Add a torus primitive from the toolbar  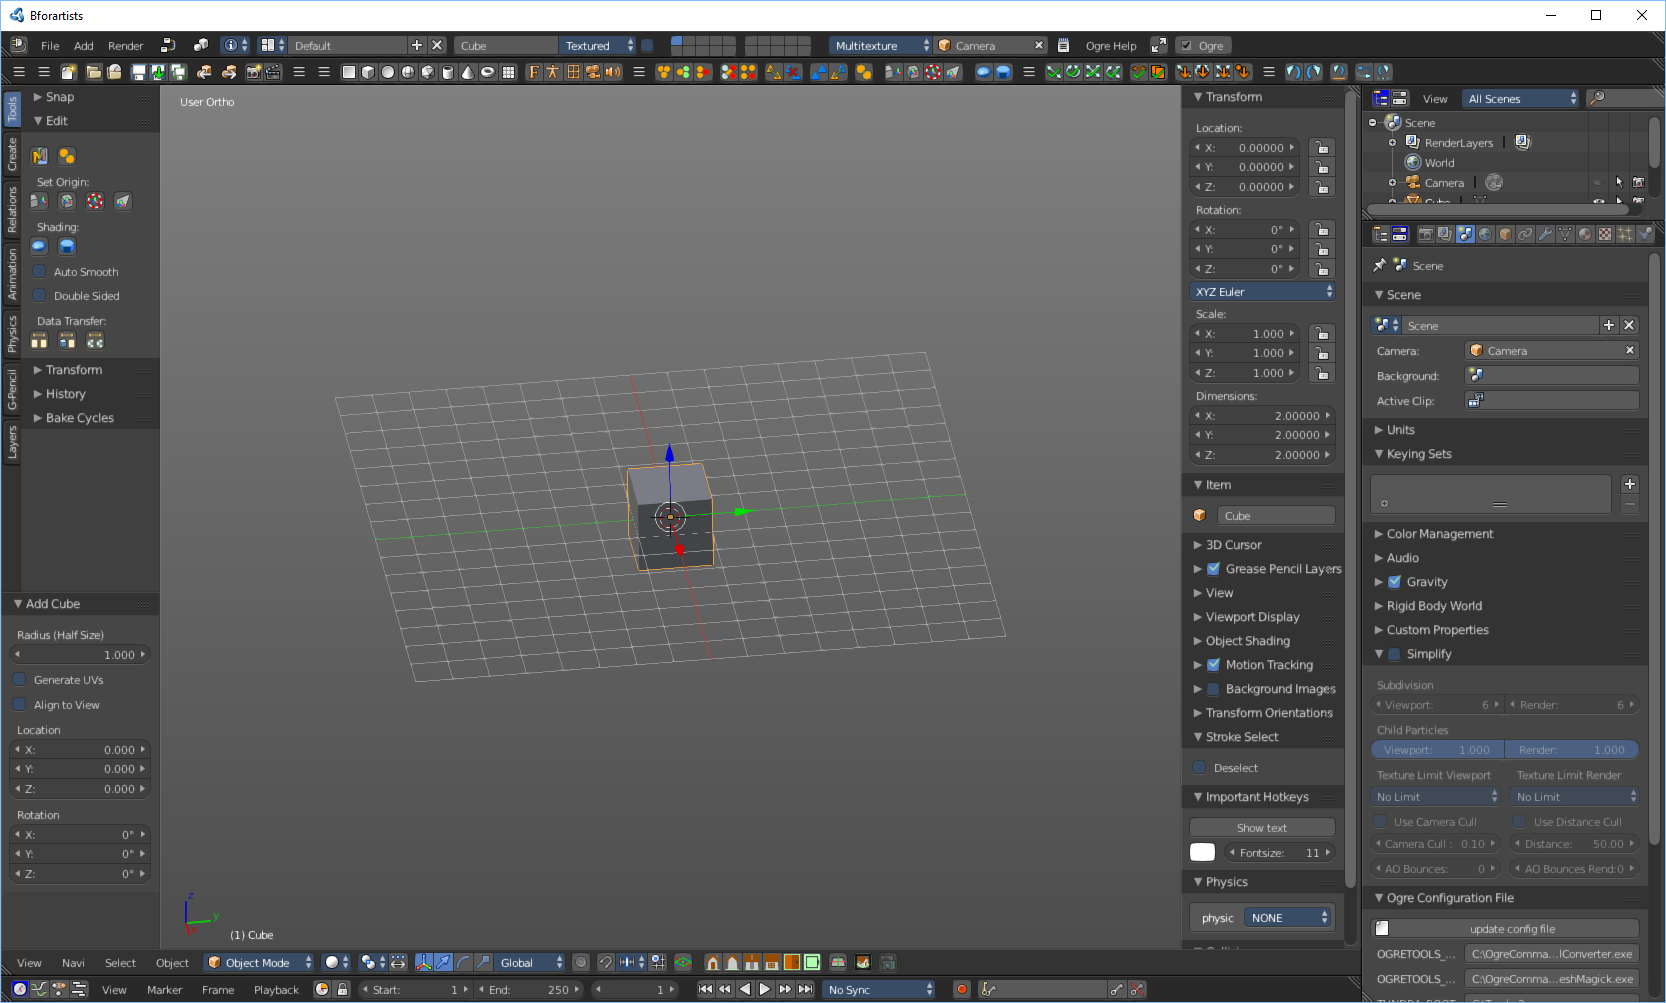pyautogui.click(x=487, y=72)
